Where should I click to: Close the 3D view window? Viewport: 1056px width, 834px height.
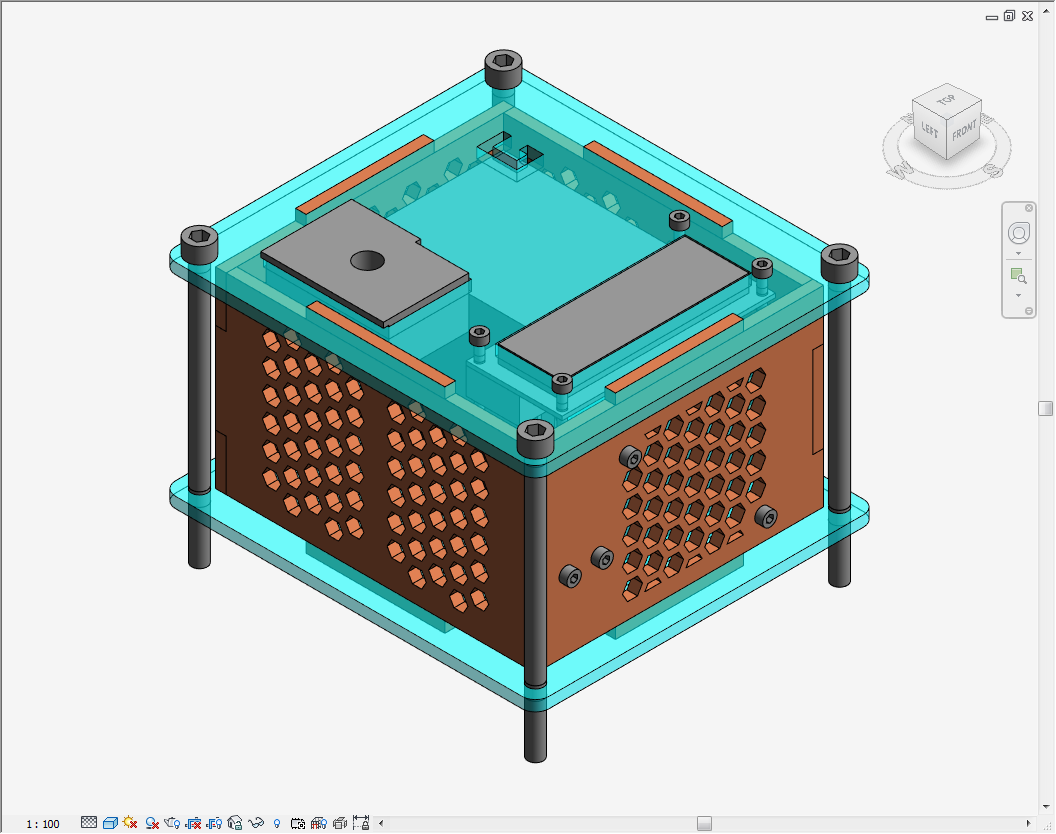point(1027,15)
